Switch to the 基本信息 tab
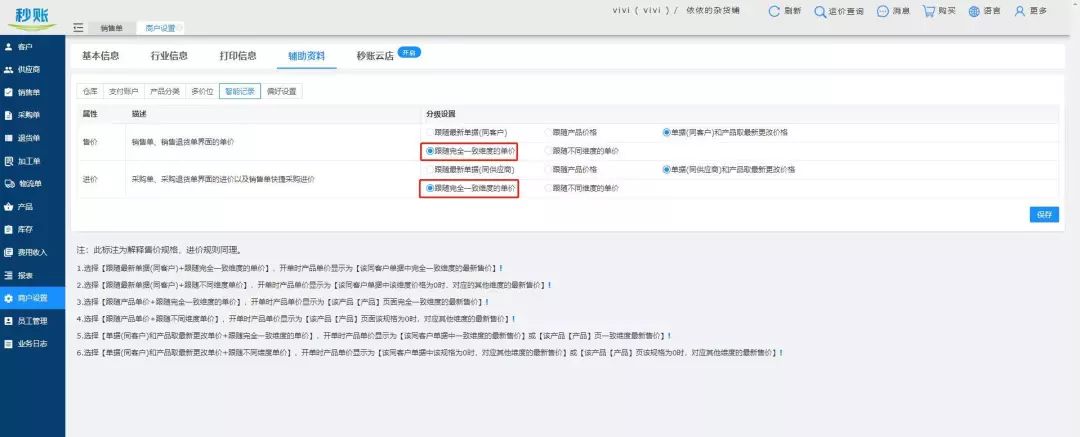Image resolution: width=1080 pixels, height=437 pixels. (101, 56)
